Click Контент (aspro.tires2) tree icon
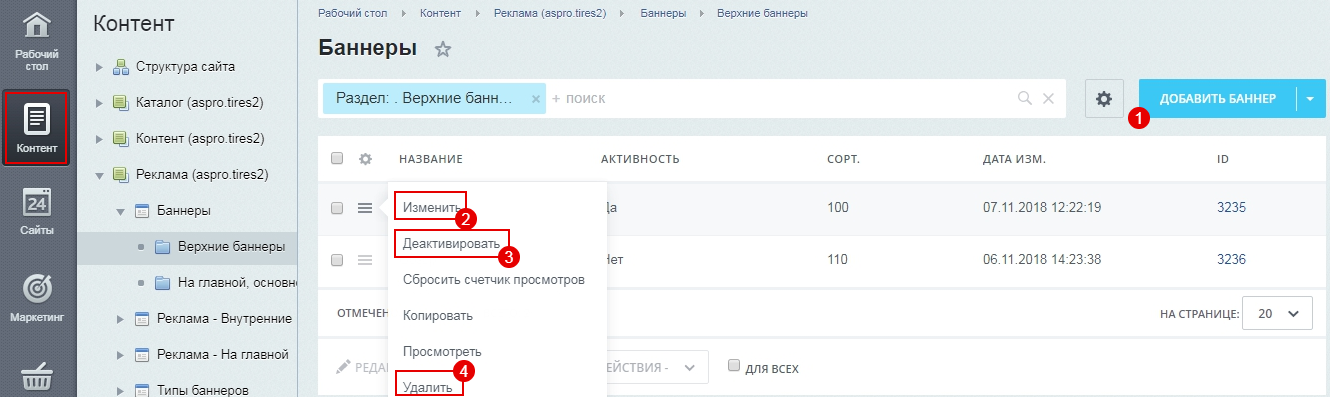 pos(120,139)
